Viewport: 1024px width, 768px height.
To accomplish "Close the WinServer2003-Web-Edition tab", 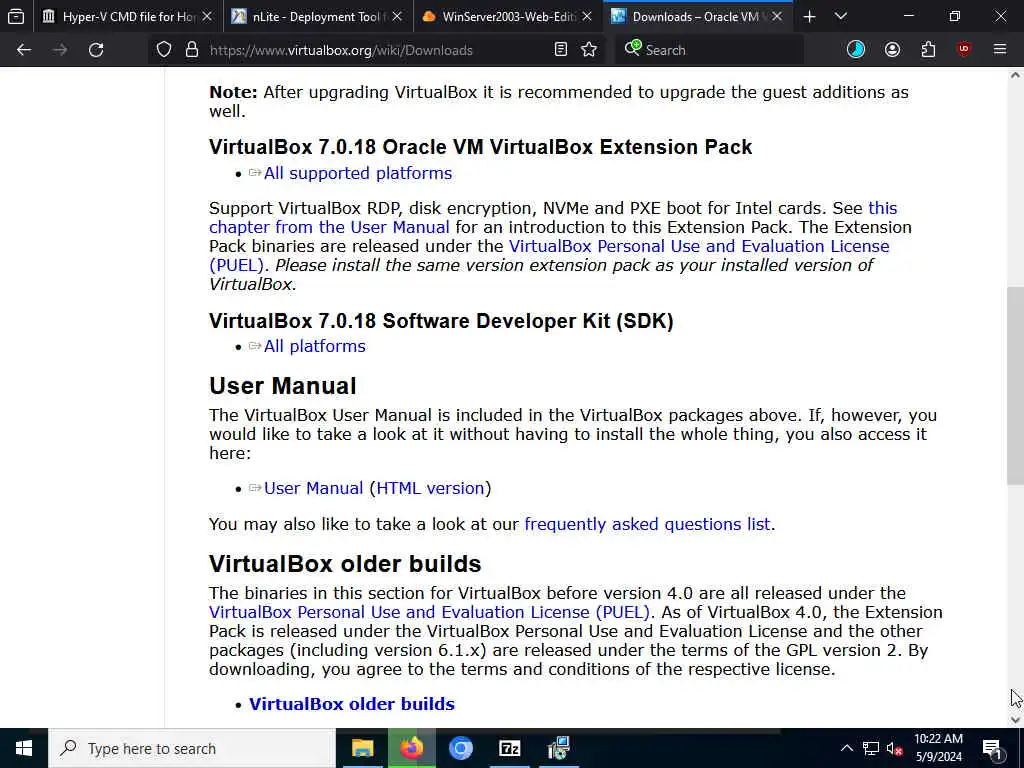I will click(586, 16).
